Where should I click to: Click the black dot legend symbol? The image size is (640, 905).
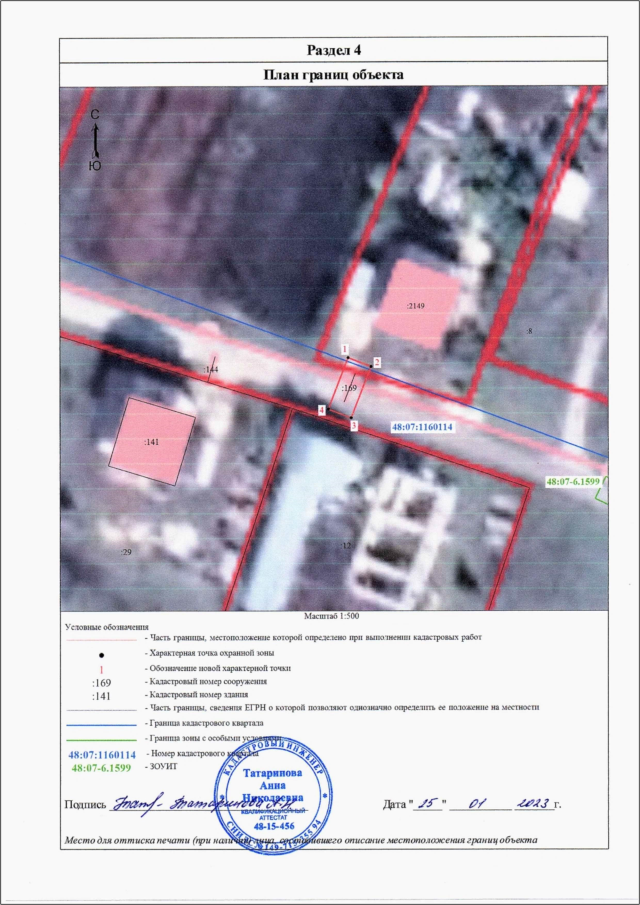click(101, 652)
